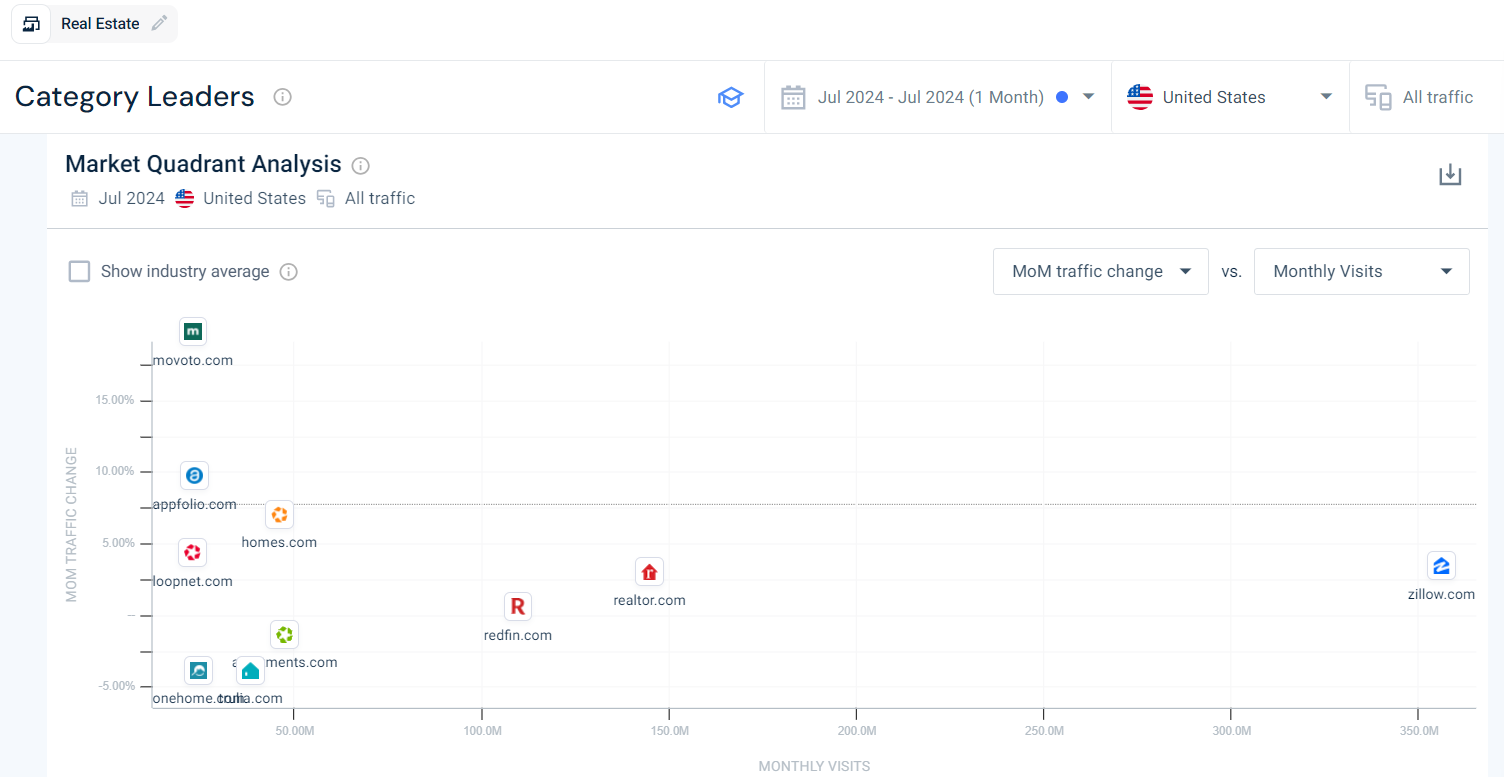Screen dimensions: 1504x777
Task: Open the All traffic filter dropdown
Action: point(1426,97)
